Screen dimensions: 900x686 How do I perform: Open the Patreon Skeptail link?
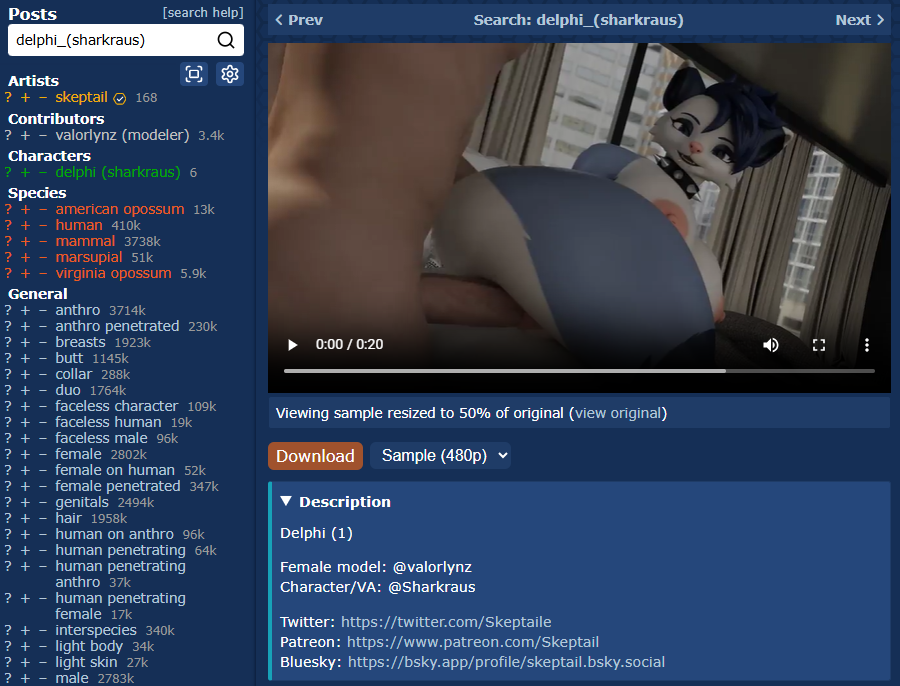click(x=473, y=642)
